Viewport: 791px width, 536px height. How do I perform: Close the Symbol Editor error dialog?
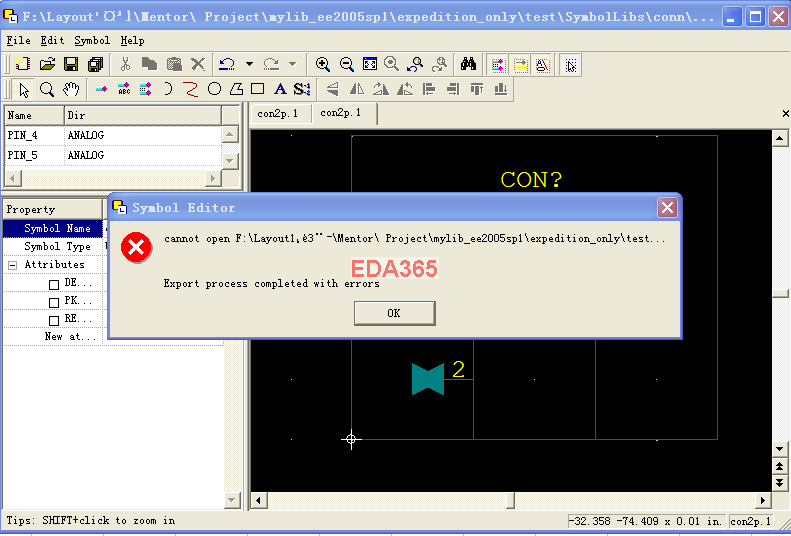click(x=667, y=207)
